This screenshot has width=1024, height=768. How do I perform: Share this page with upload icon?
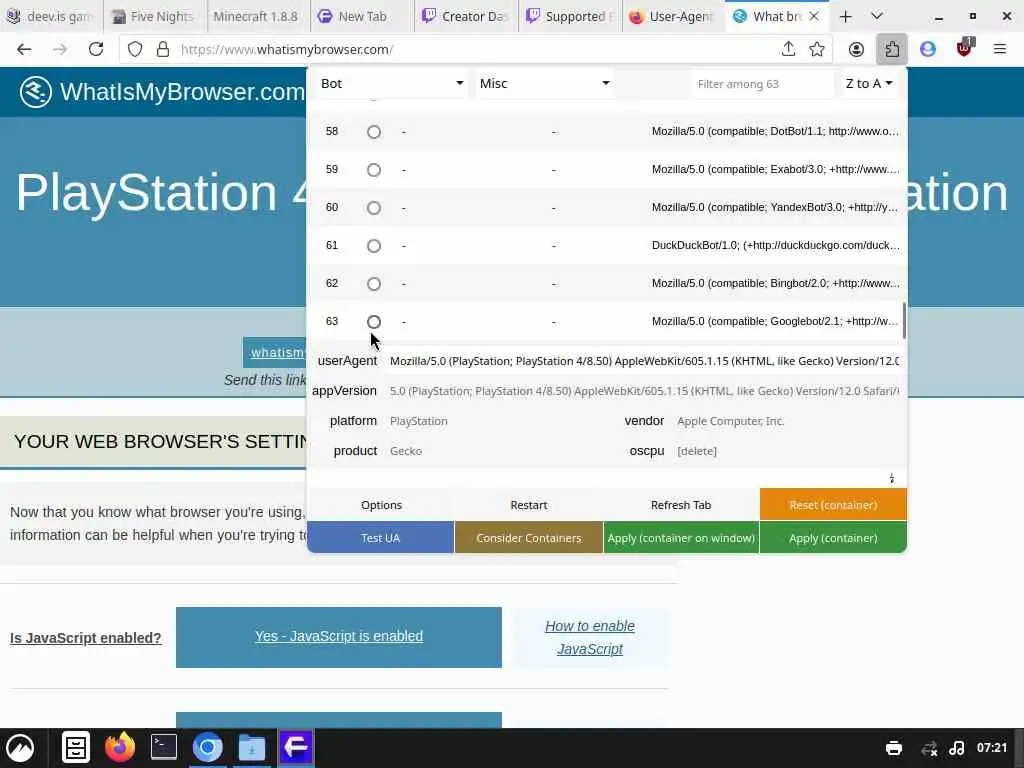pyautogui.click(x=788, y=49)
